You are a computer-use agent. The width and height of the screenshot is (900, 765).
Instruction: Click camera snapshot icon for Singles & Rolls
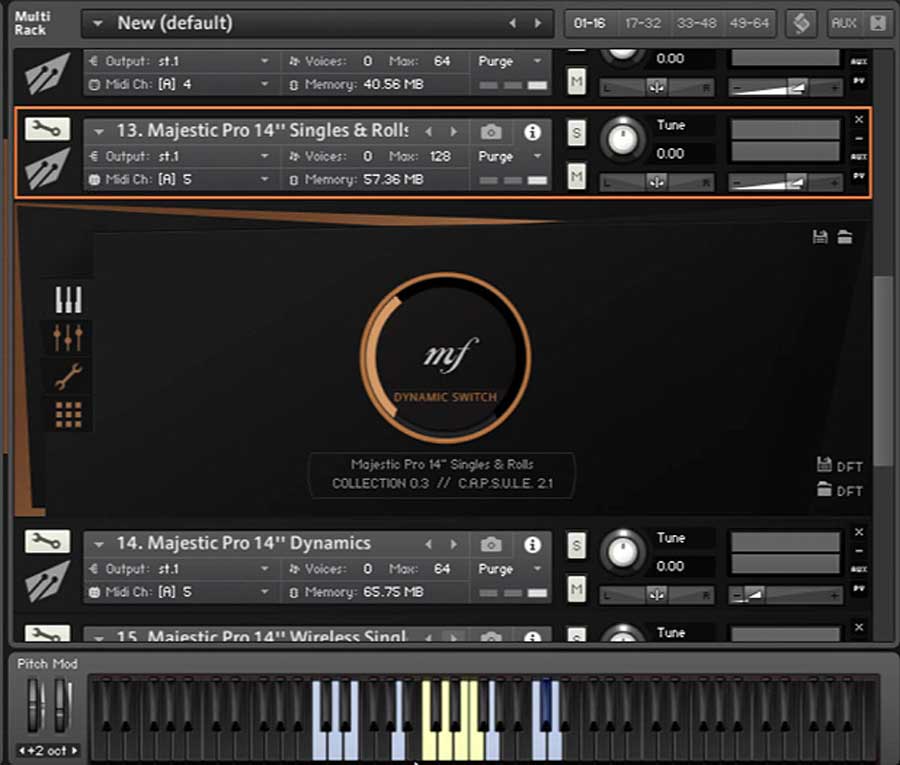click(491, 133)
